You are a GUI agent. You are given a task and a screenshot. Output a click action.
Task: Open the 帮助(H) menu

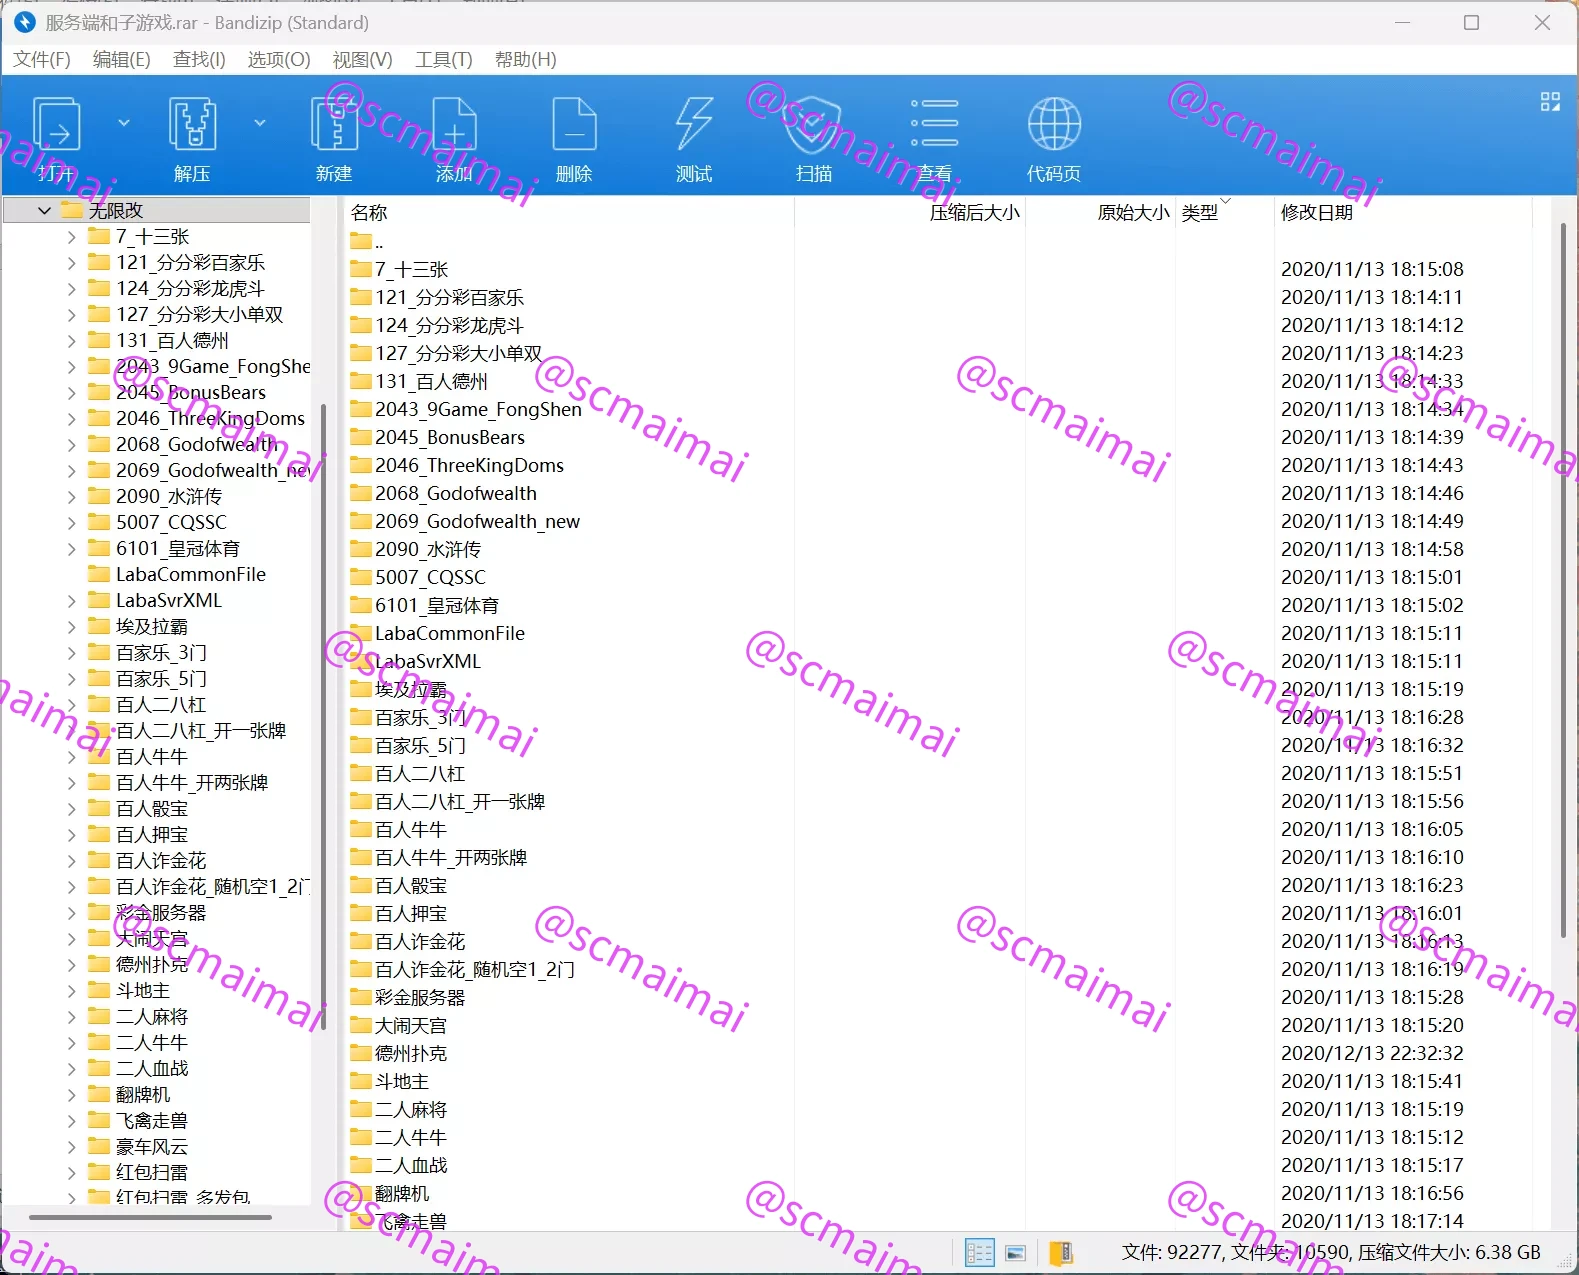(526, 59)
